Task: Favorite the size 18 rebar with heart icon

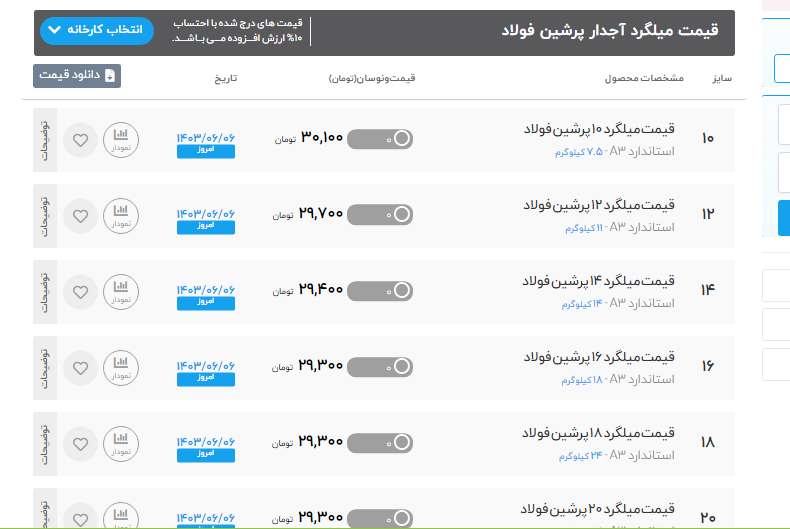Action: pyautogui.click(x=80, y=443)
